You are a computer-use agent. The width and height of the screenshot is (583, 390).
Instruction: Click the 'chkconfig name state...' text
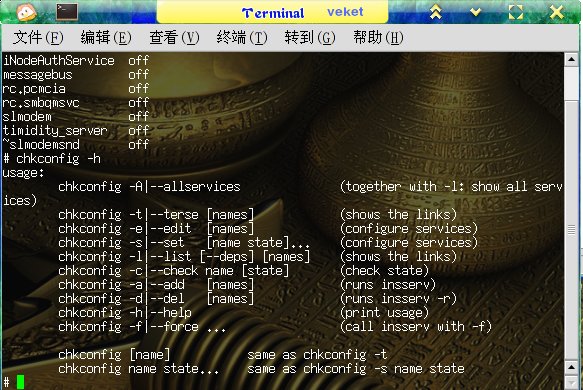(x=138, y=369)
